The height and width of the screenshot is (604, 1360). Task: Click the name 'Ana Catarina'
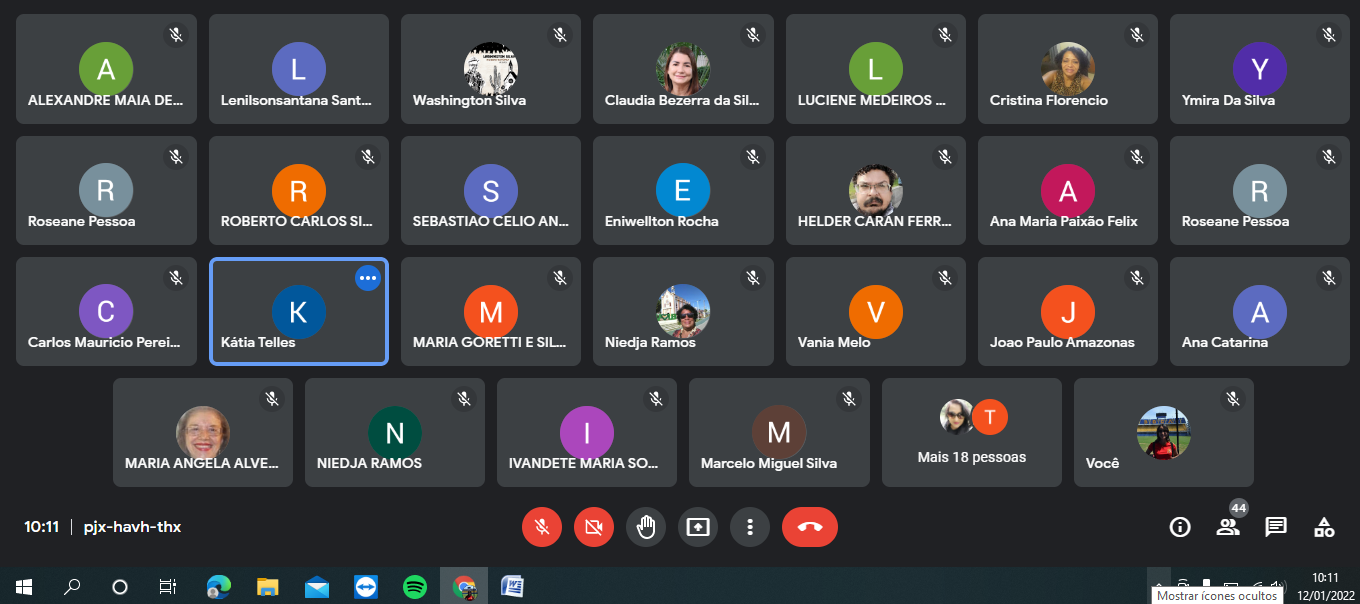coord(1225,342)
